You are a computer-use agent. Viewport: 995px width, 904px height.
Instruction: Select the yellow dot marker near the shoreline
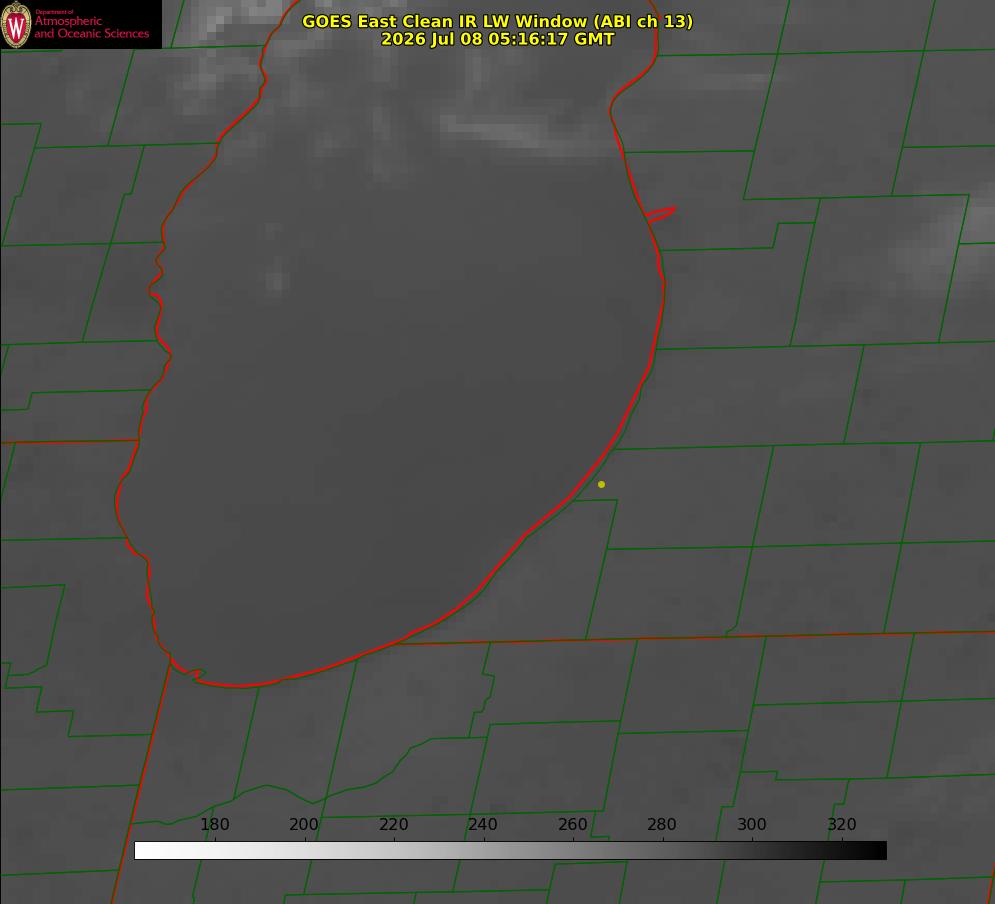coord(601,484)
